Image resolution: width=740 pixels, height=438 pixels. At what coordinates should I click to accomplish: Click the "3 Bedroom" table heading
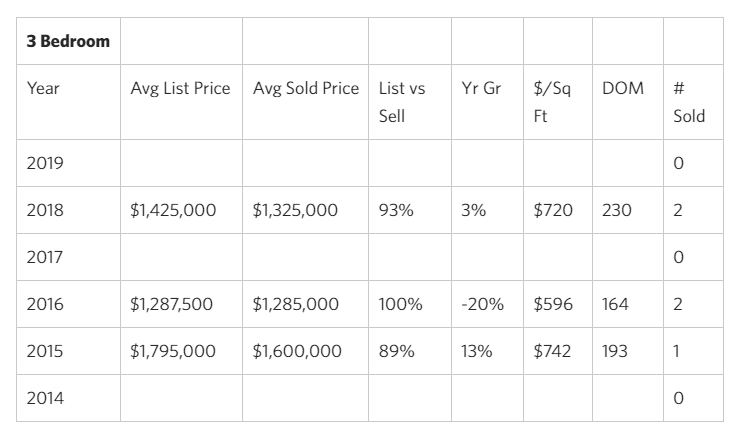click(68, 42)
